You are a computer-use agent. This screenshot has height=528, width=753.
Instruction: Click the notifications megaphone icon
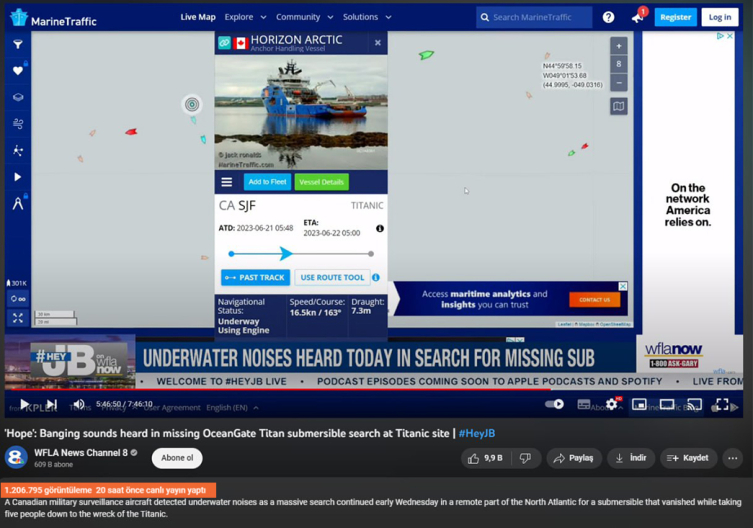point(637,17)
